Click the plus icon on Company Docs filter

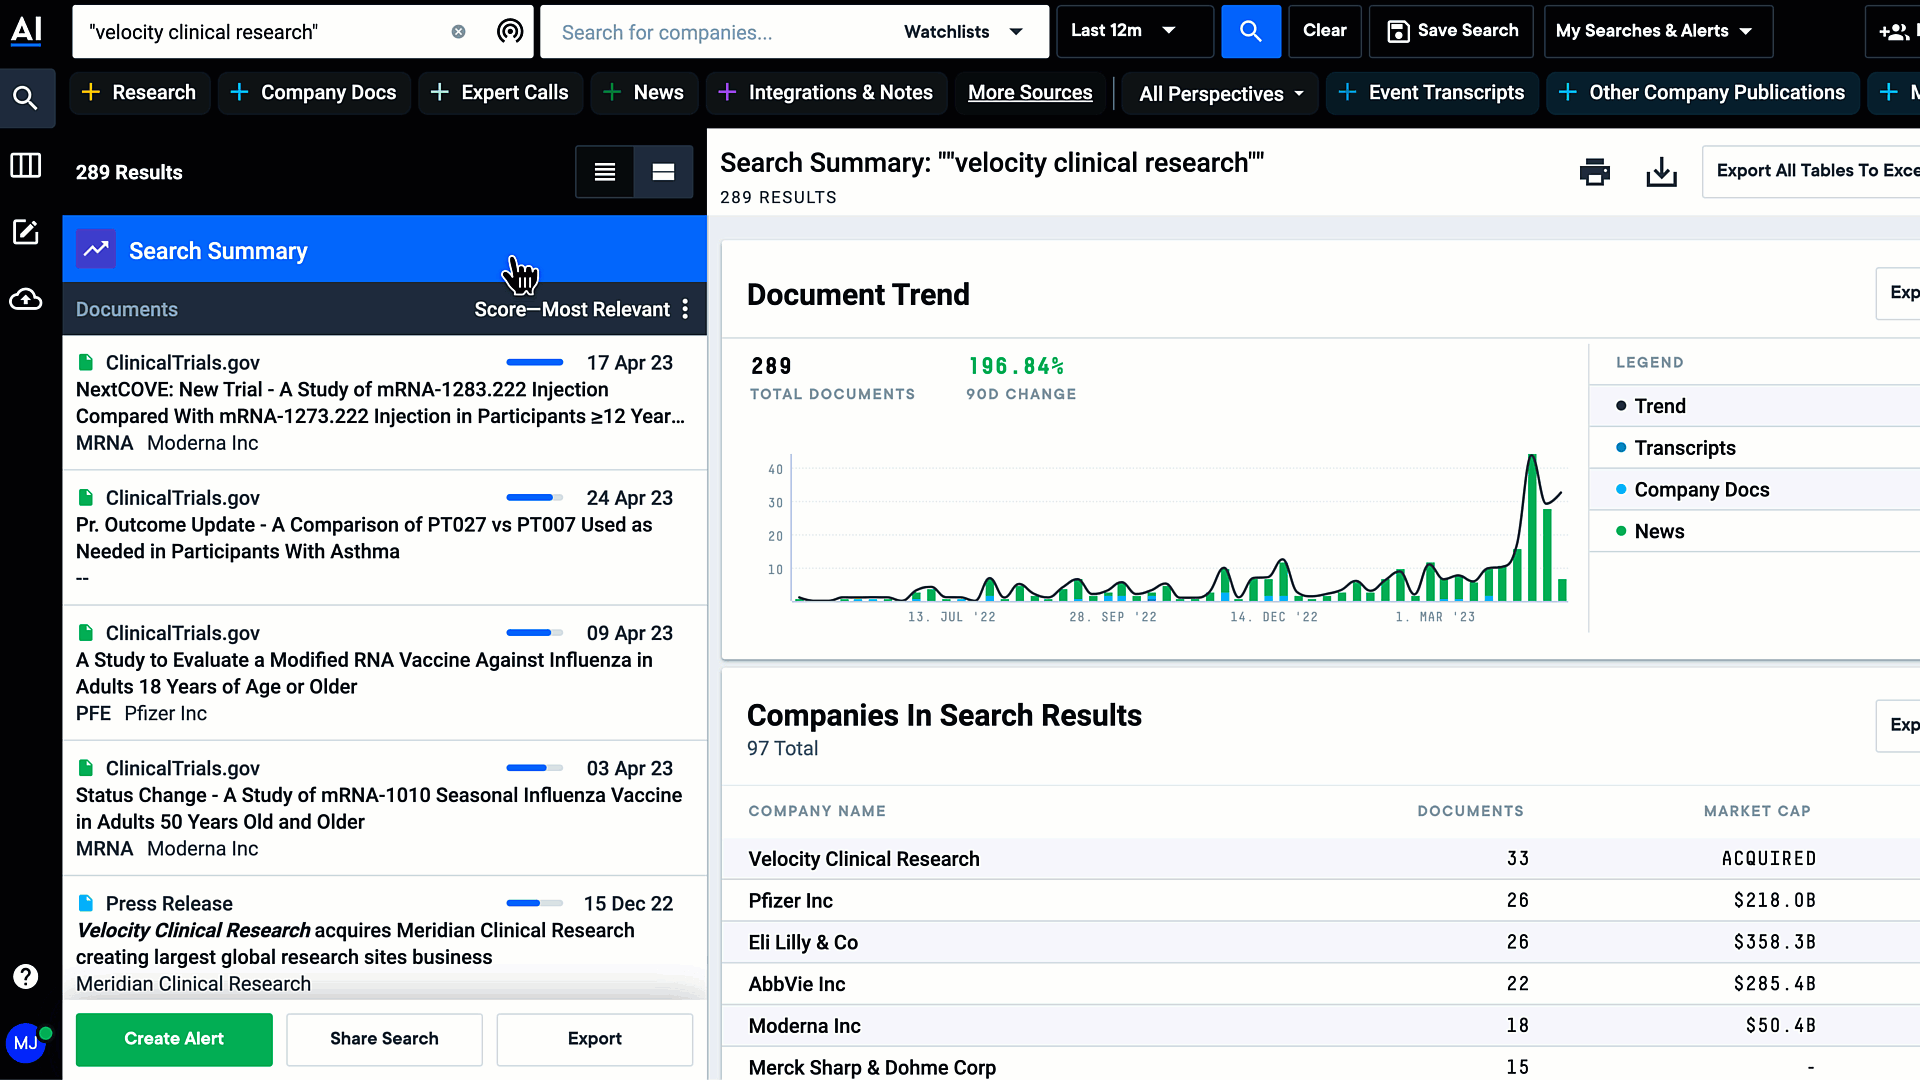(x=239, y=92)
